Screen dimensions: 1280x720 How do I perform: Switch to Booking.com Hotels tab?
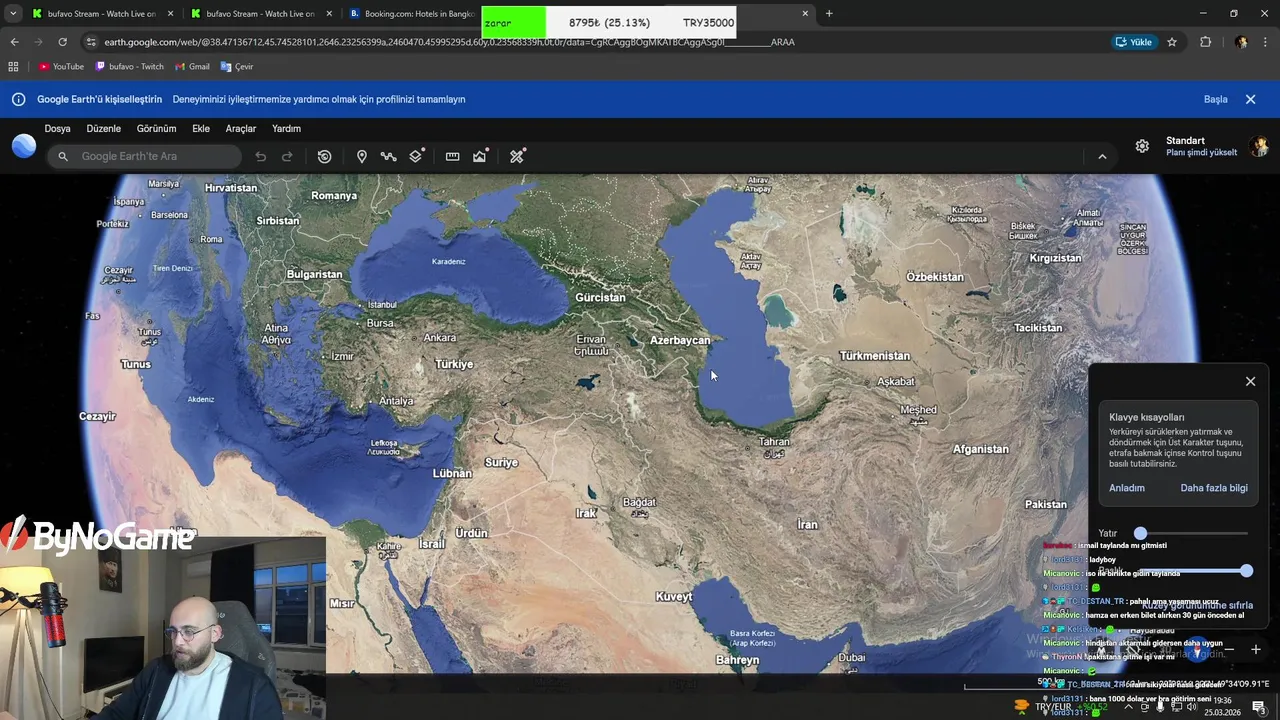pos(410,14)
